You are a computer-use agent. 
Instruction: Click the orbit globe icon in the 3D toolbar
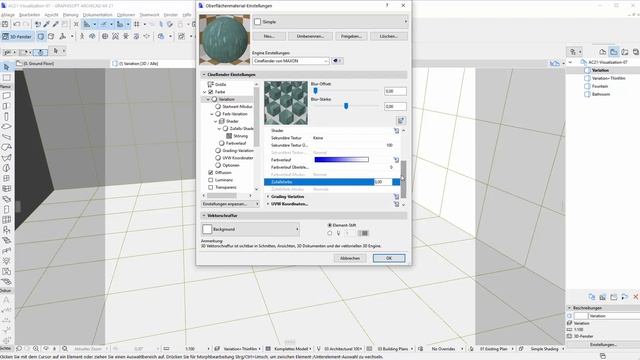point(105,36)
